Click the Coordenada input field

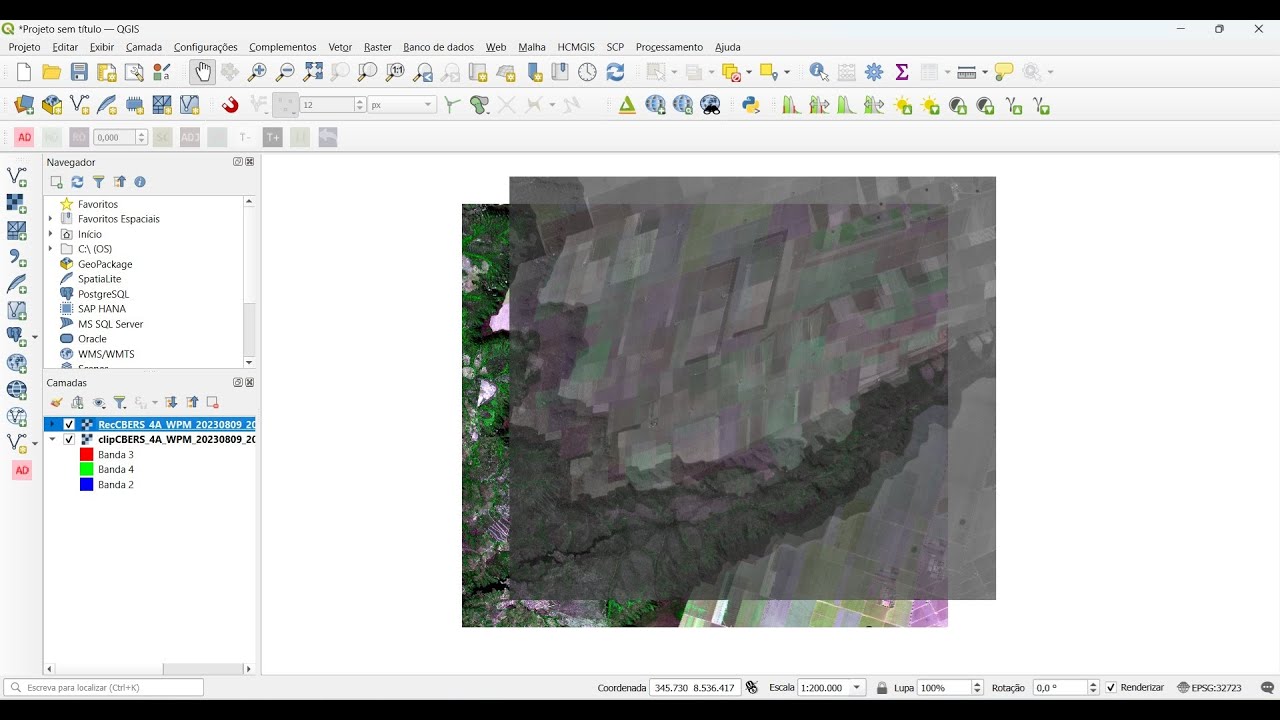(695, 688)
